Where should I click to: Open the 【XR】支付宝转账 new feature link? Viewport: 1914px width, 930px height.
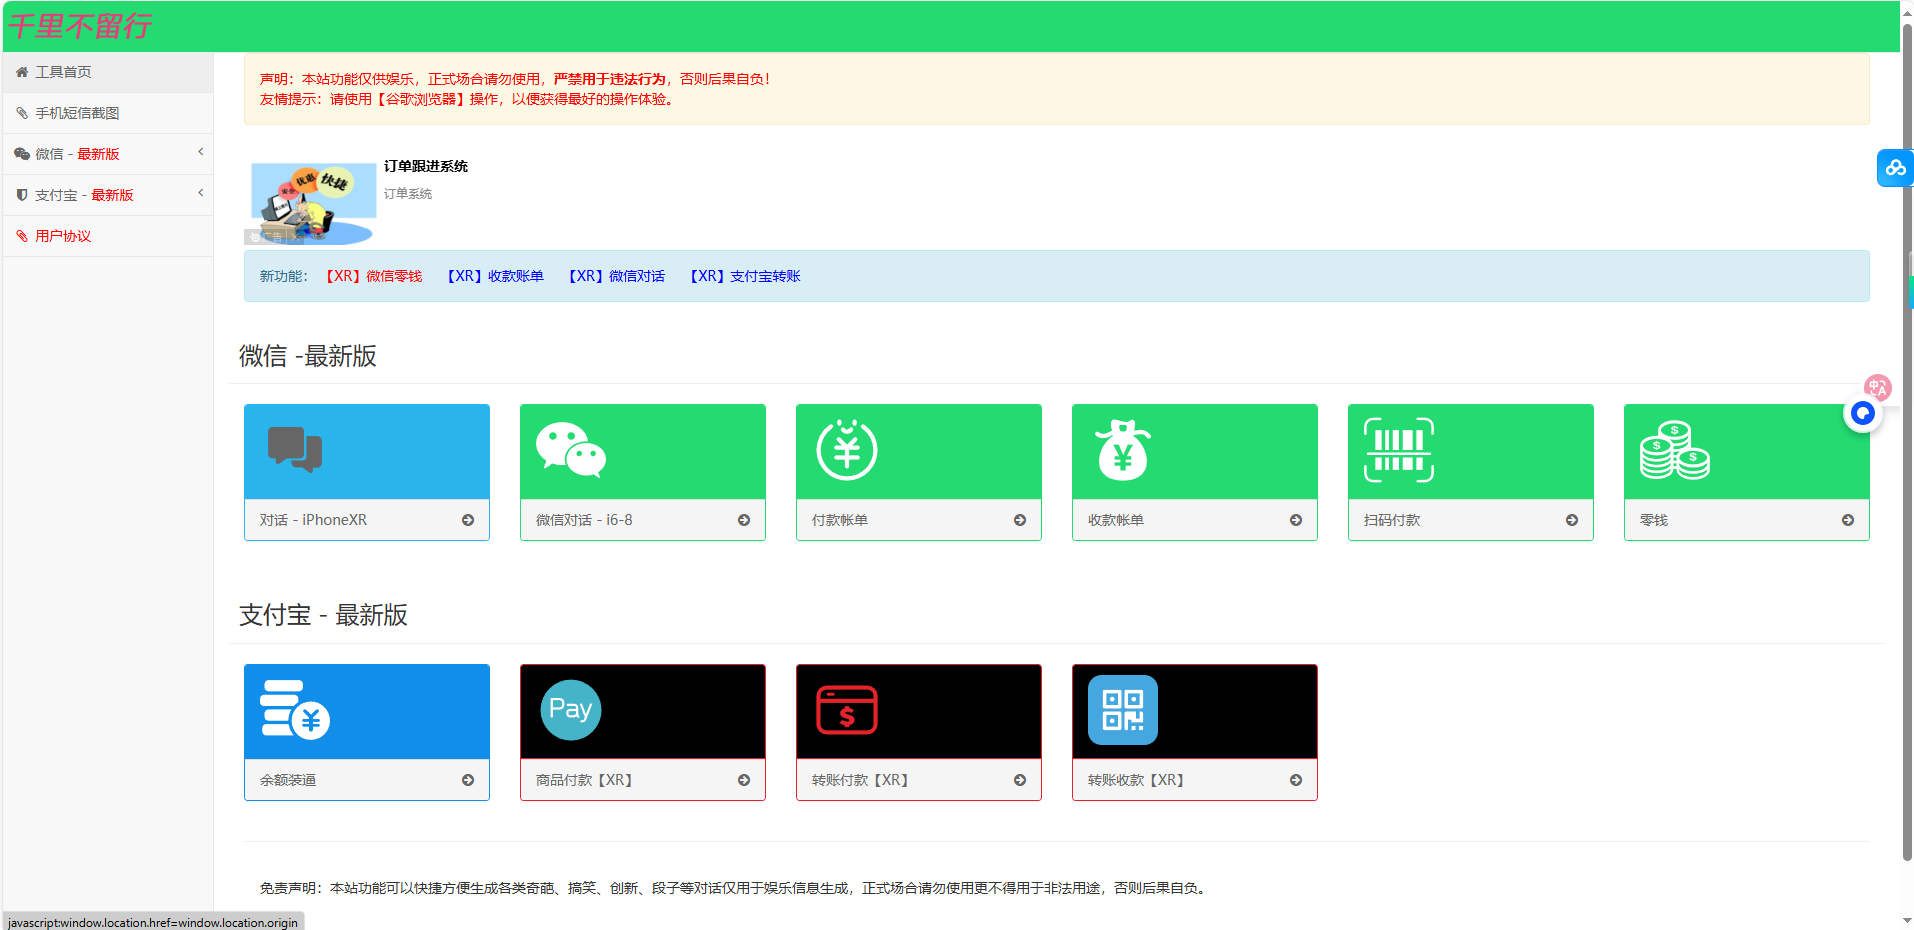[745, 276]
